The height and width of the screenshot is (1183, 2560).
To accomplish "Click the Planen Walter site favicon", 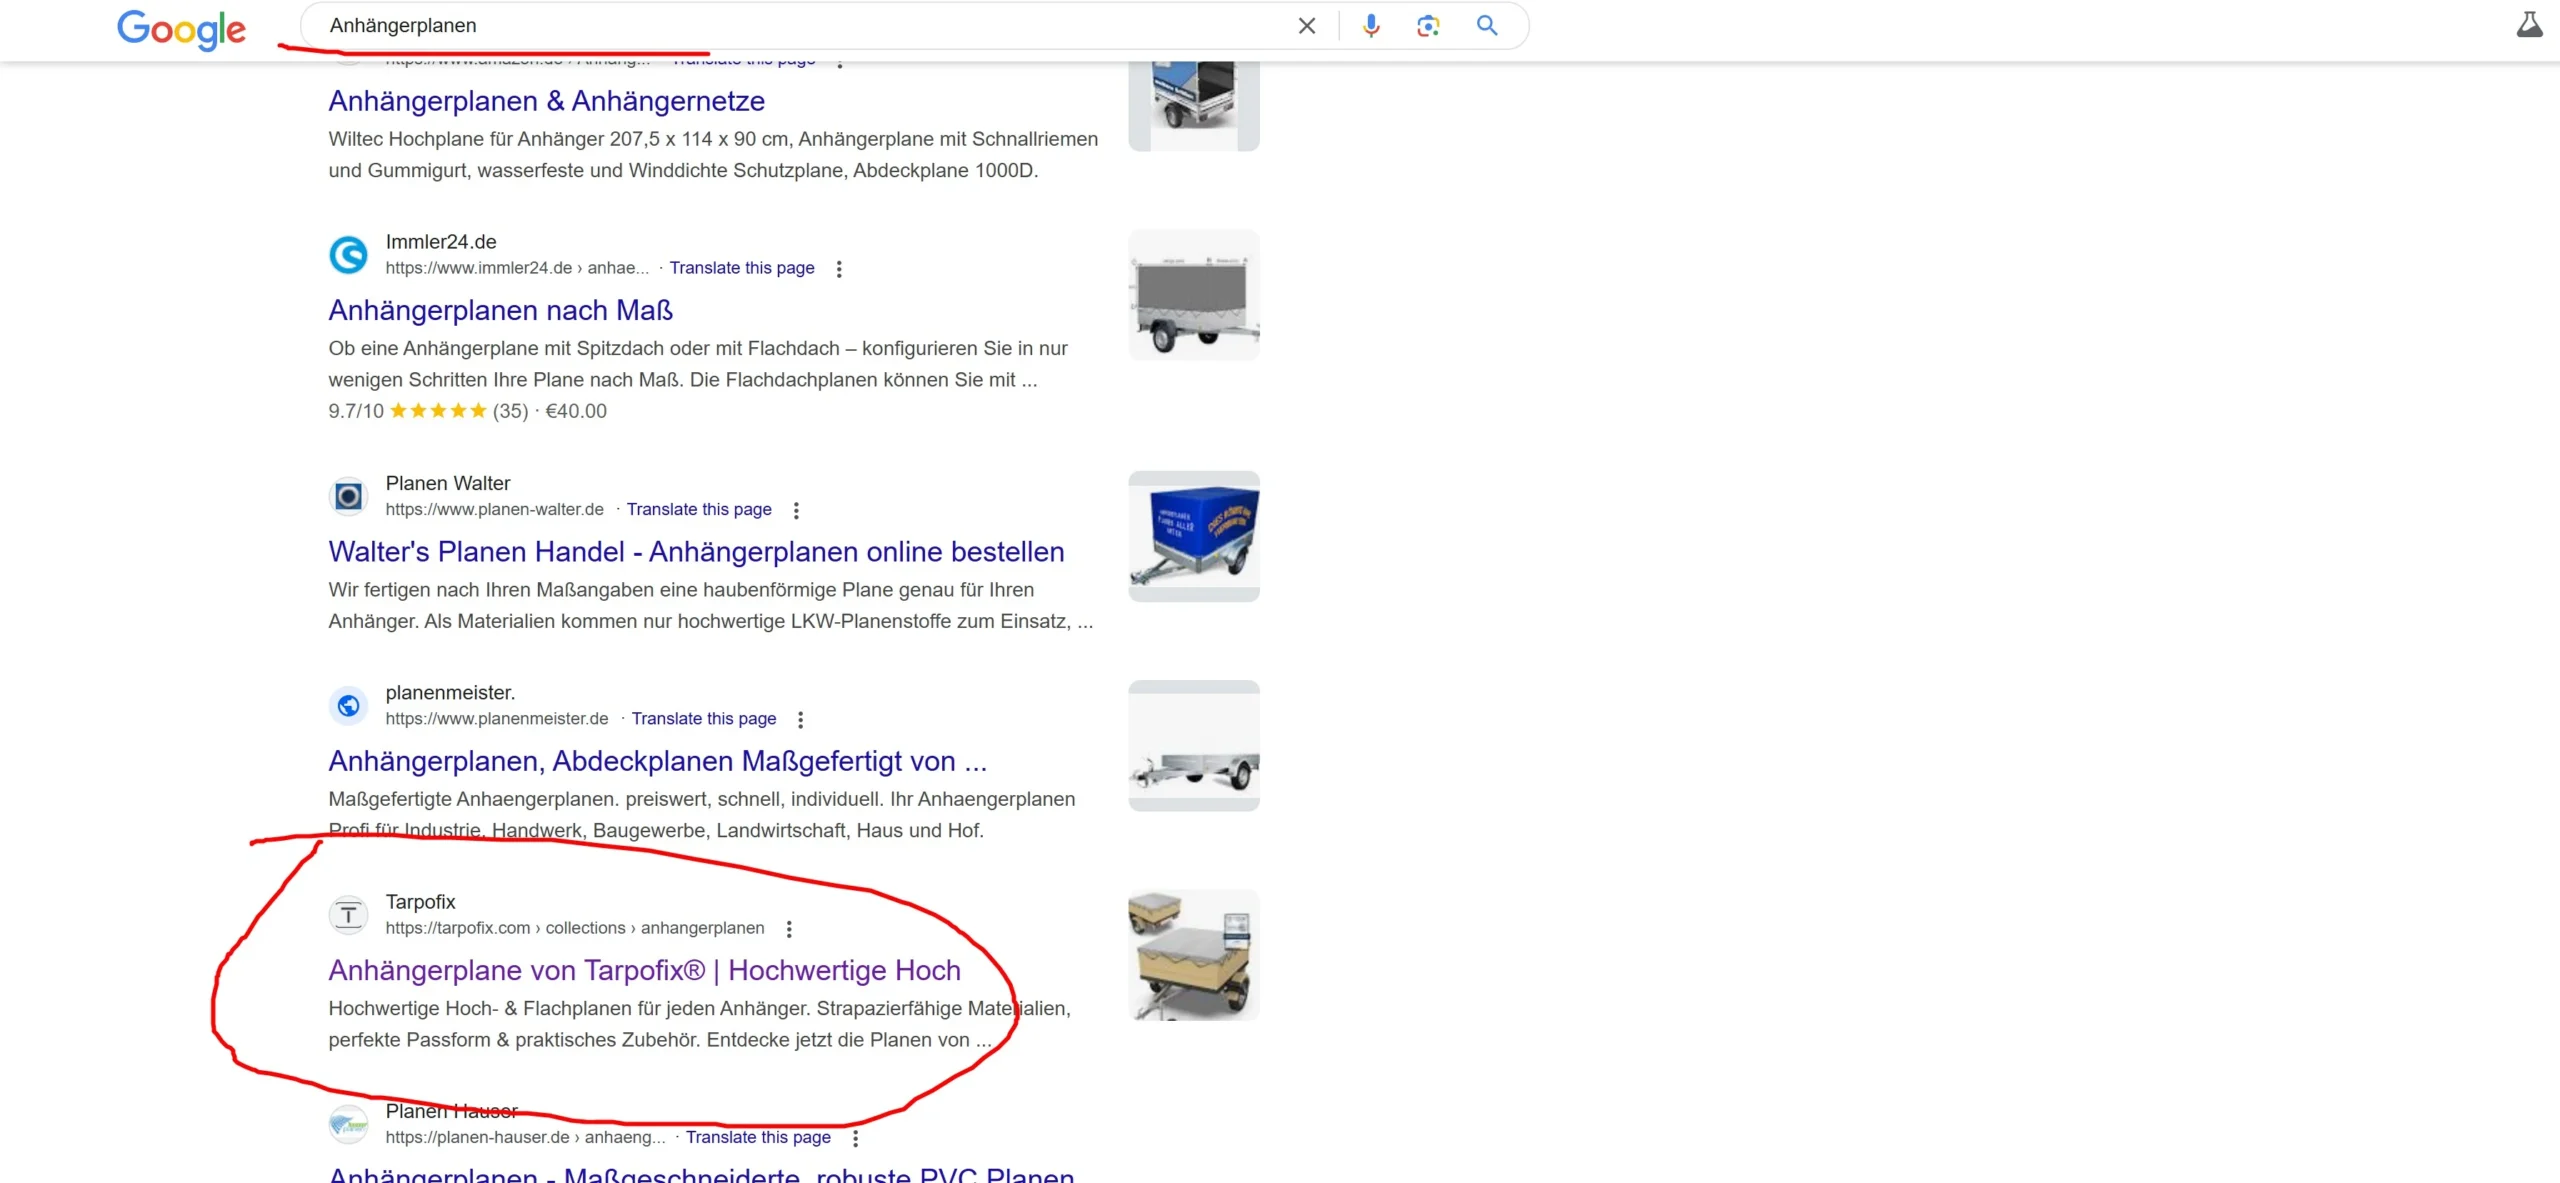I will 348,496.
